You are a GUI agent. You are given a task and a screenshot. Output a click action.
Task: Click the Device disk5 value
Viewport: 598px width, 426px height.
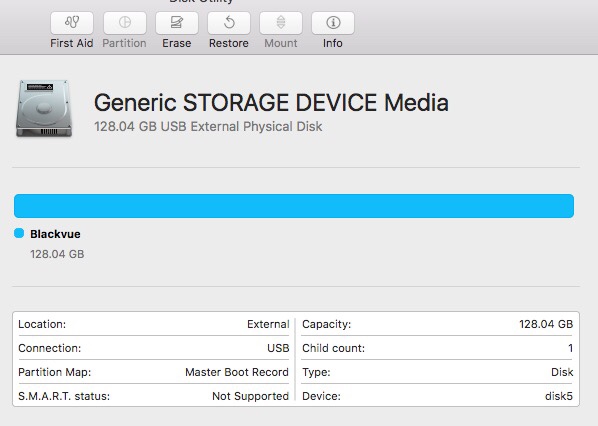coord(559,396)
